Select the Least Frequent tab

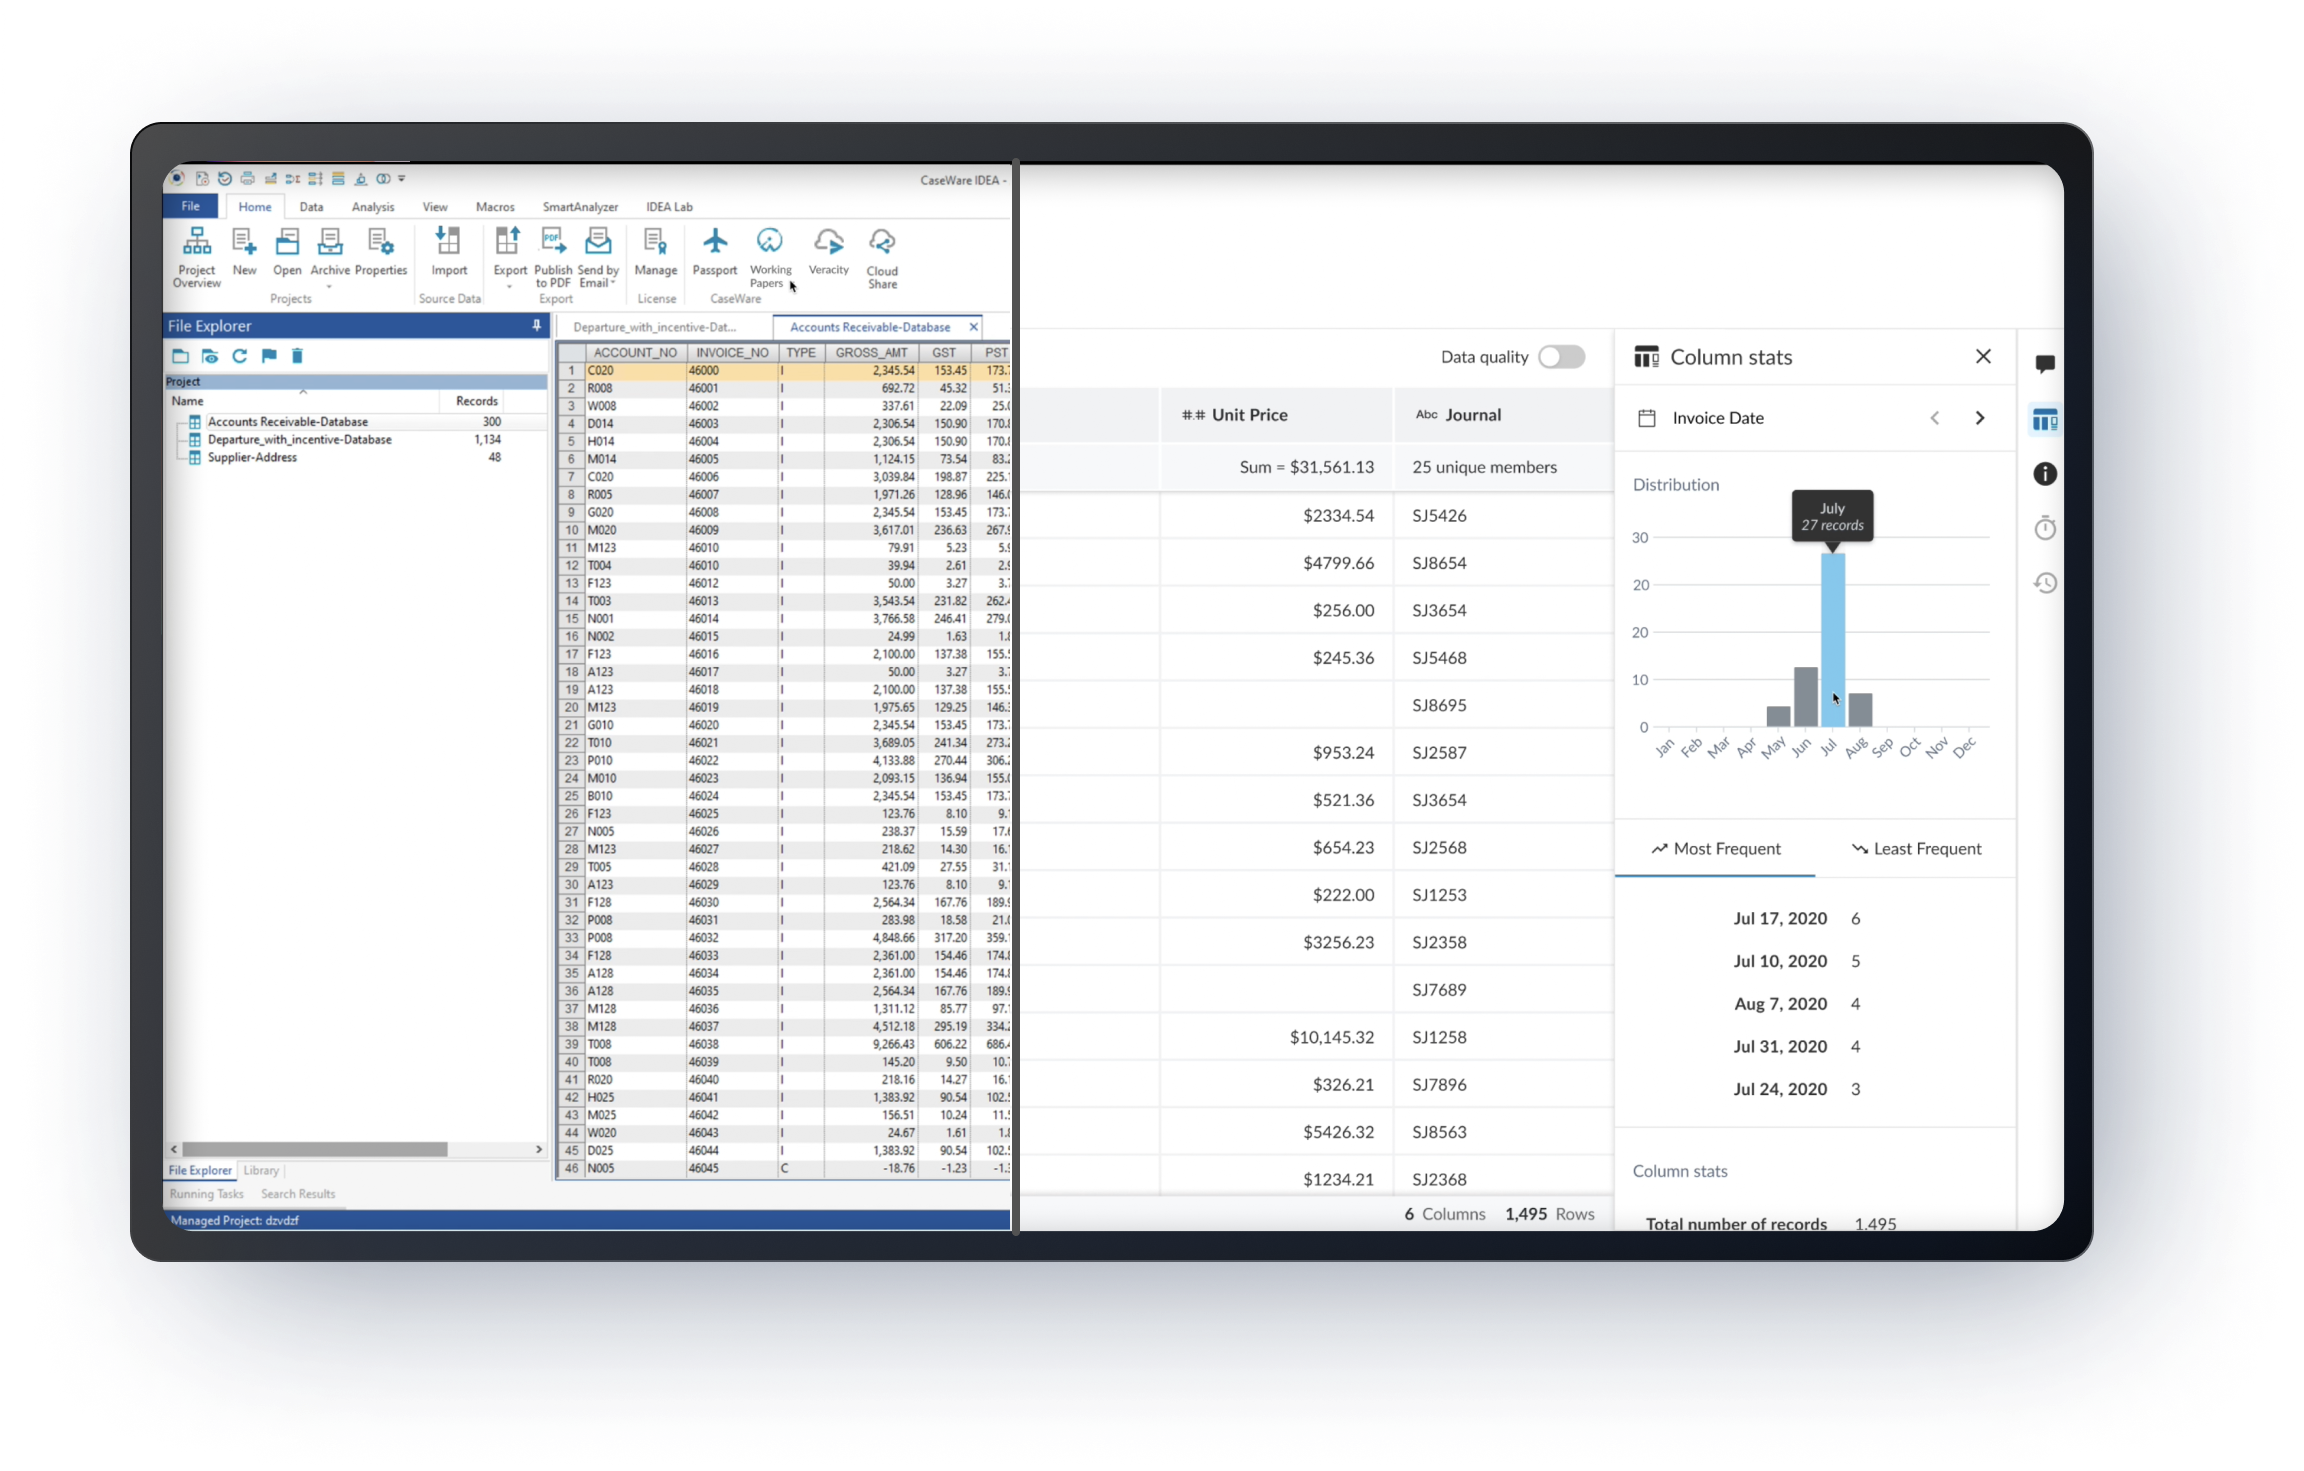point(1916,849)
